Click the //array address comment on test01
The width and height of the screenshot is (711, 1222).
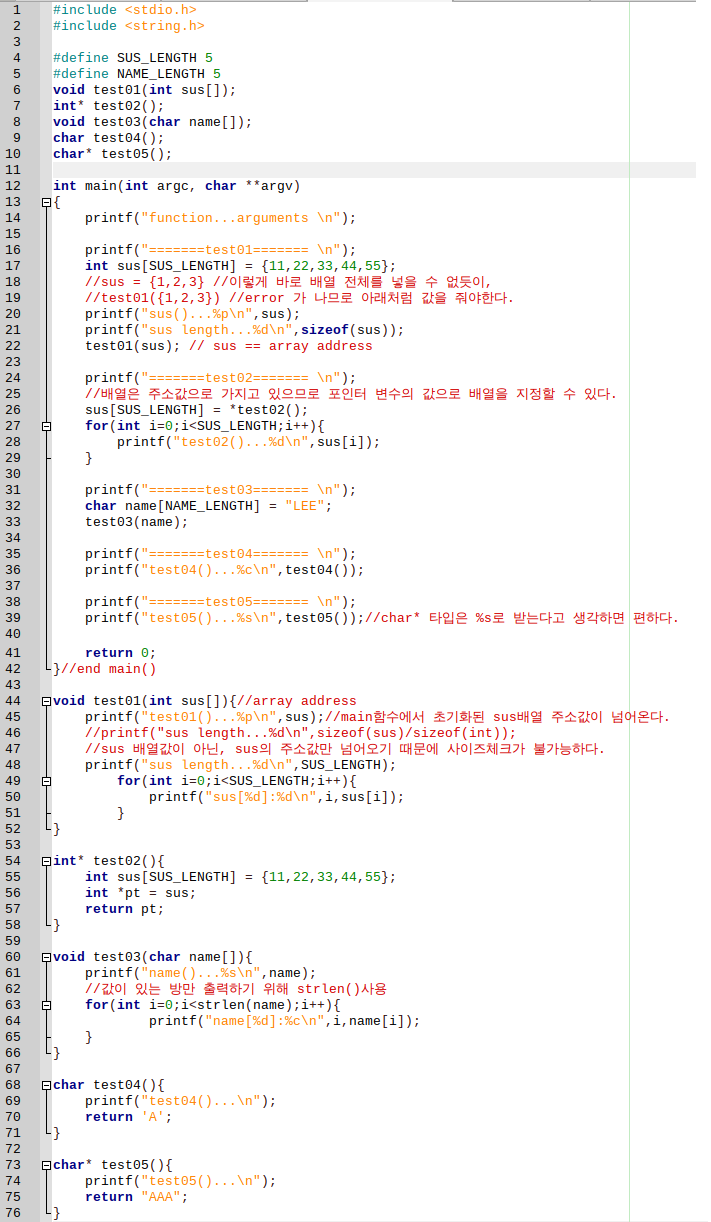click(x=297, y=701)
